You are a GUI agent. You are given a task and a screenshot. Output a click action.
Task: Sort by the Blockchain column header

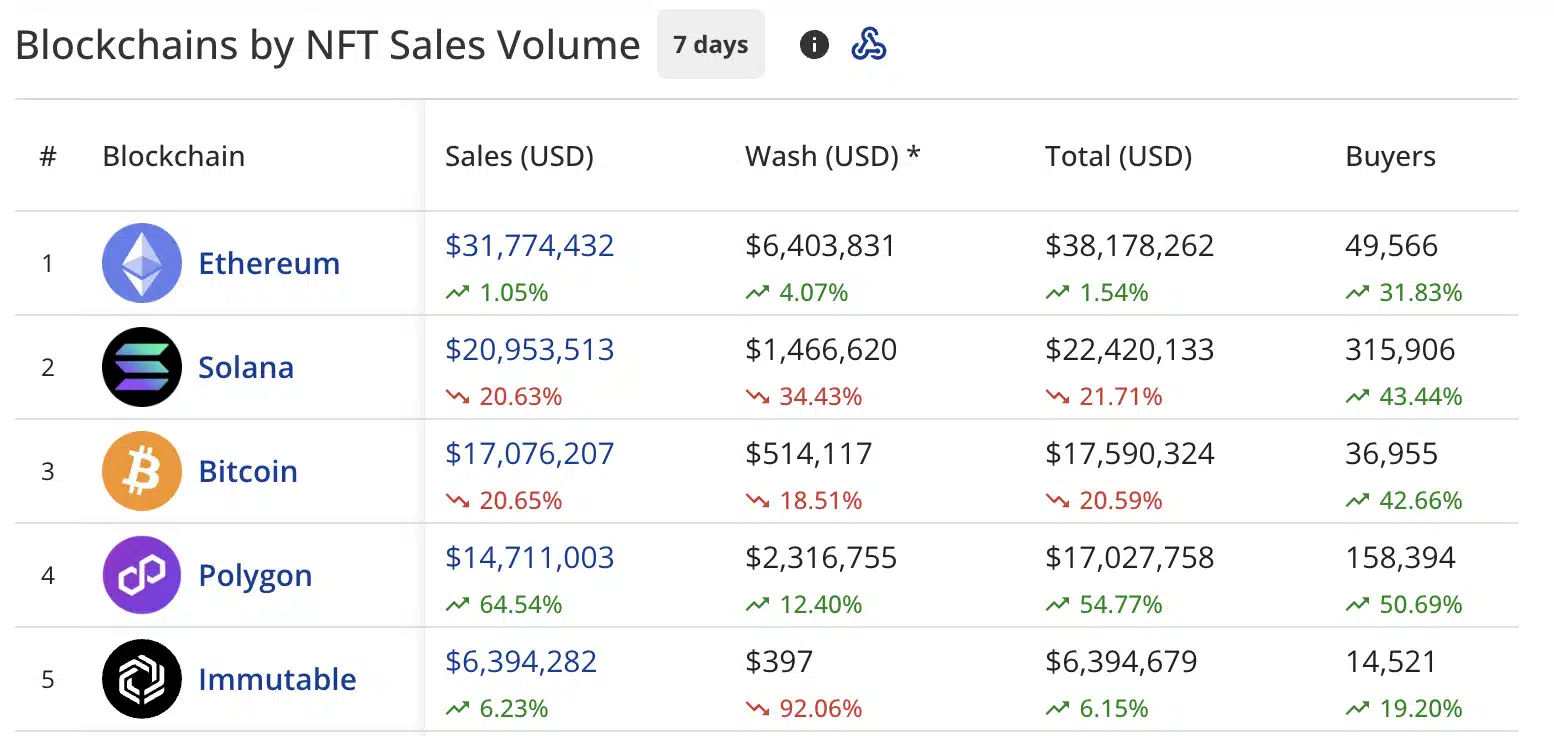coord(173,156)
